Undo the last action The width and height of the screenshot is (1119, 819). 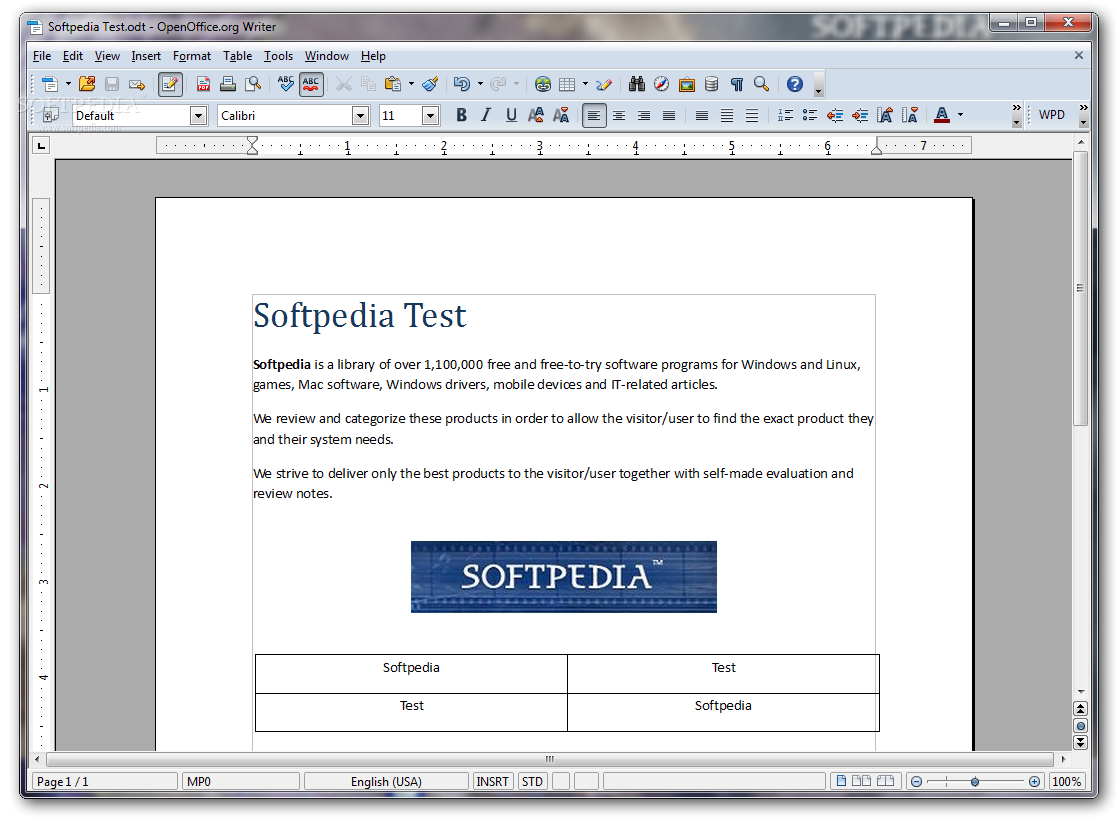point(462,84)
